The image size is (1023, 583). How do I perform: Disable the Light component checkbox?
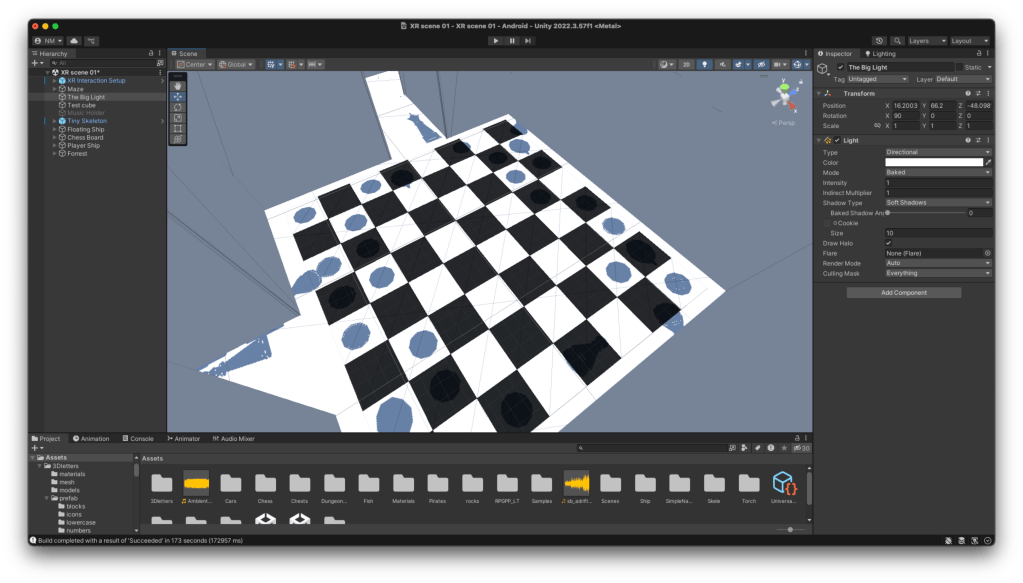(837, 140)
